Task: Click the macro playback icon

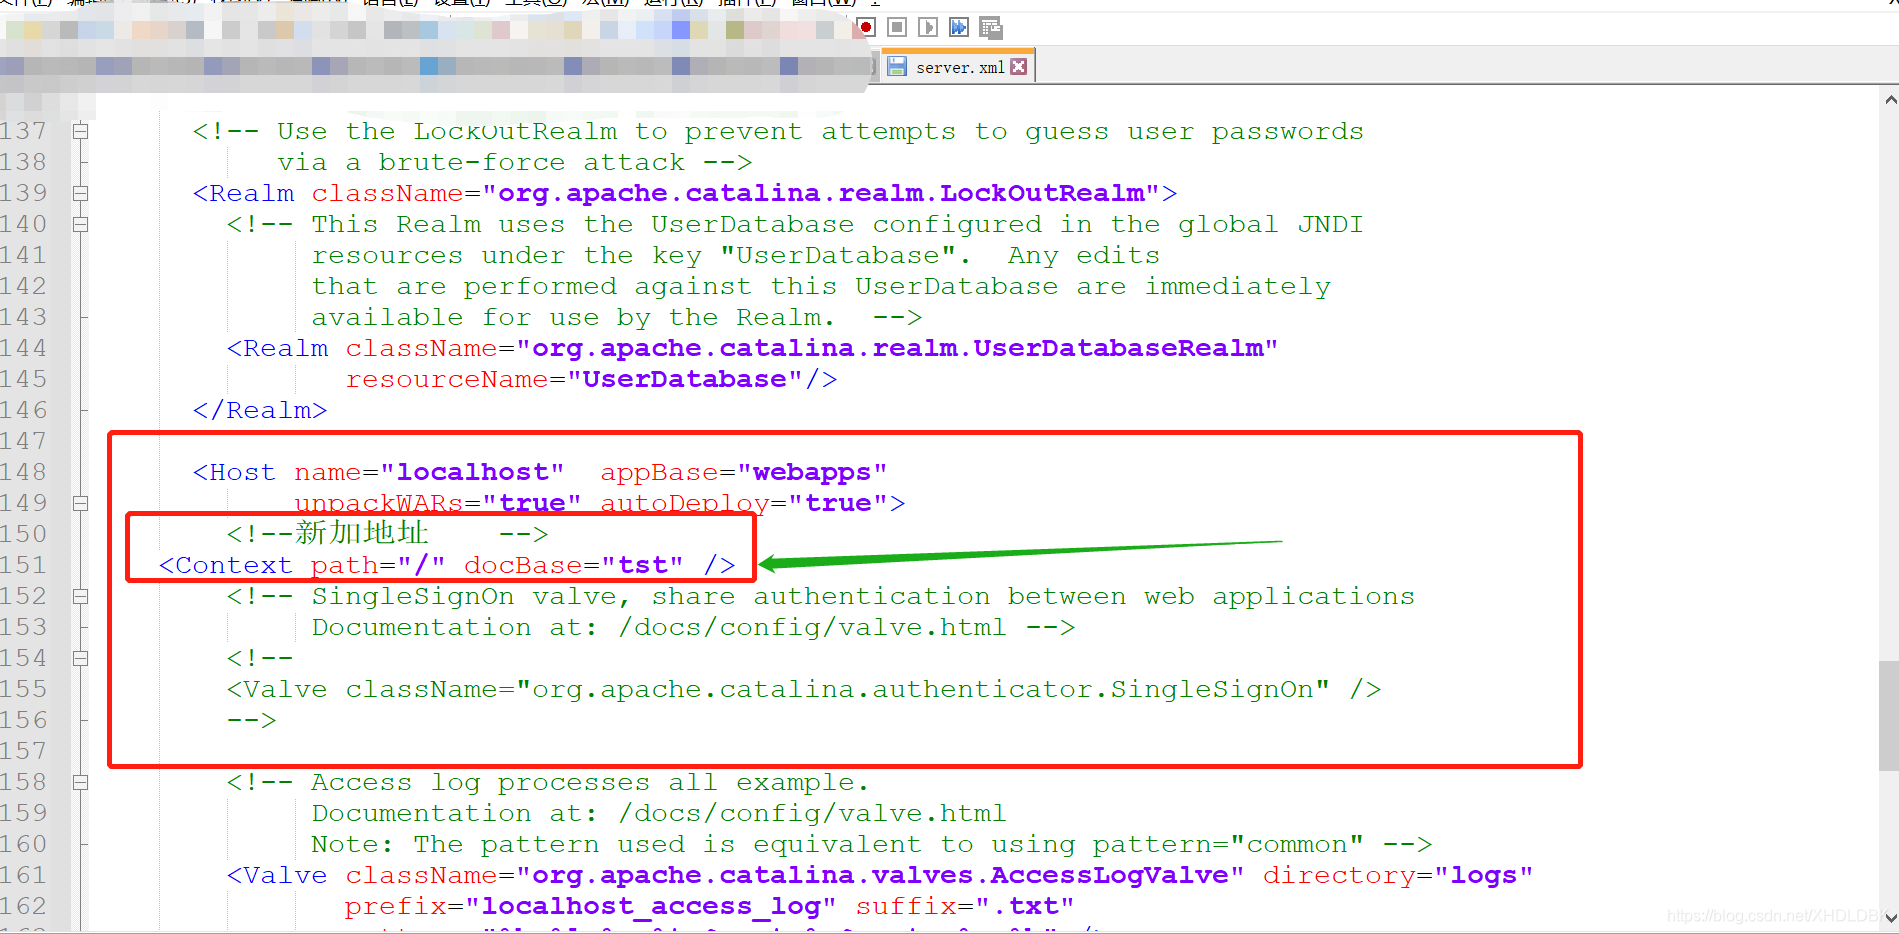Action: pyautogui.click(x=928, y=27)
